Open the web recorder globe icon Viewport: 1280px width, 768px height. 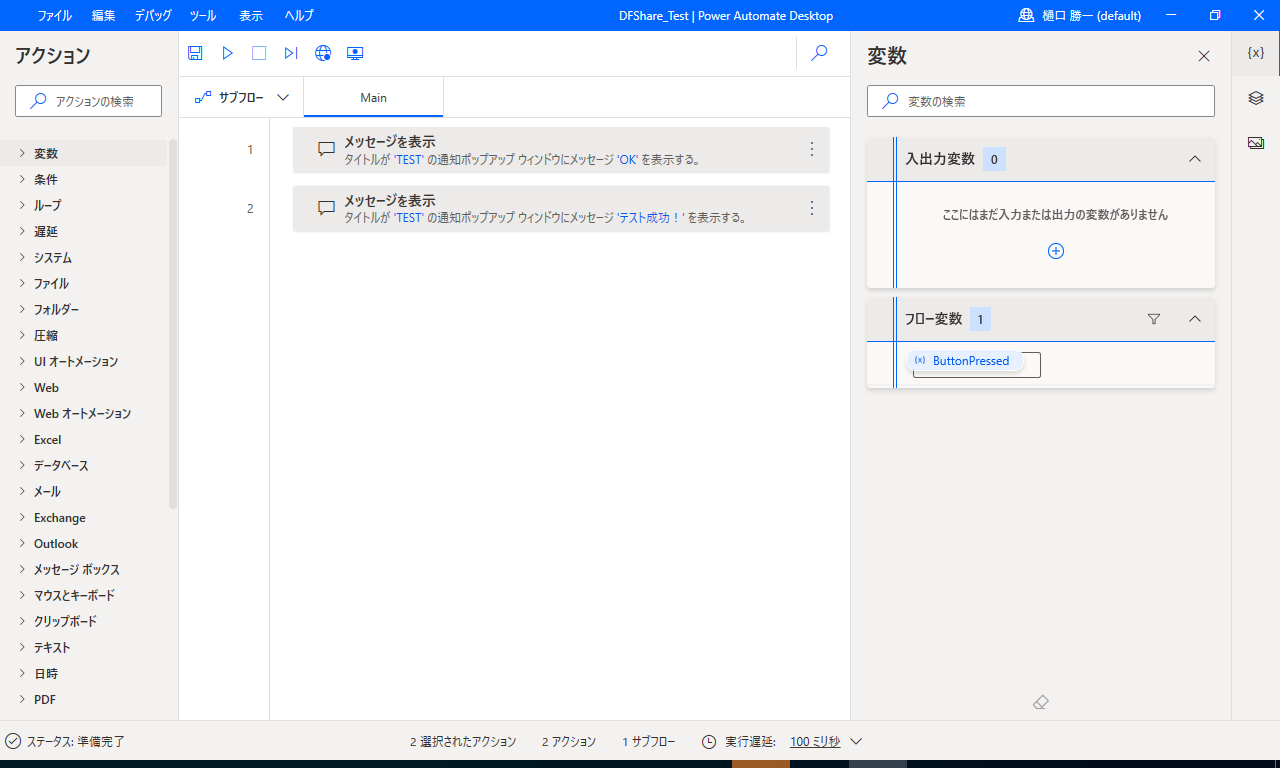323,53
